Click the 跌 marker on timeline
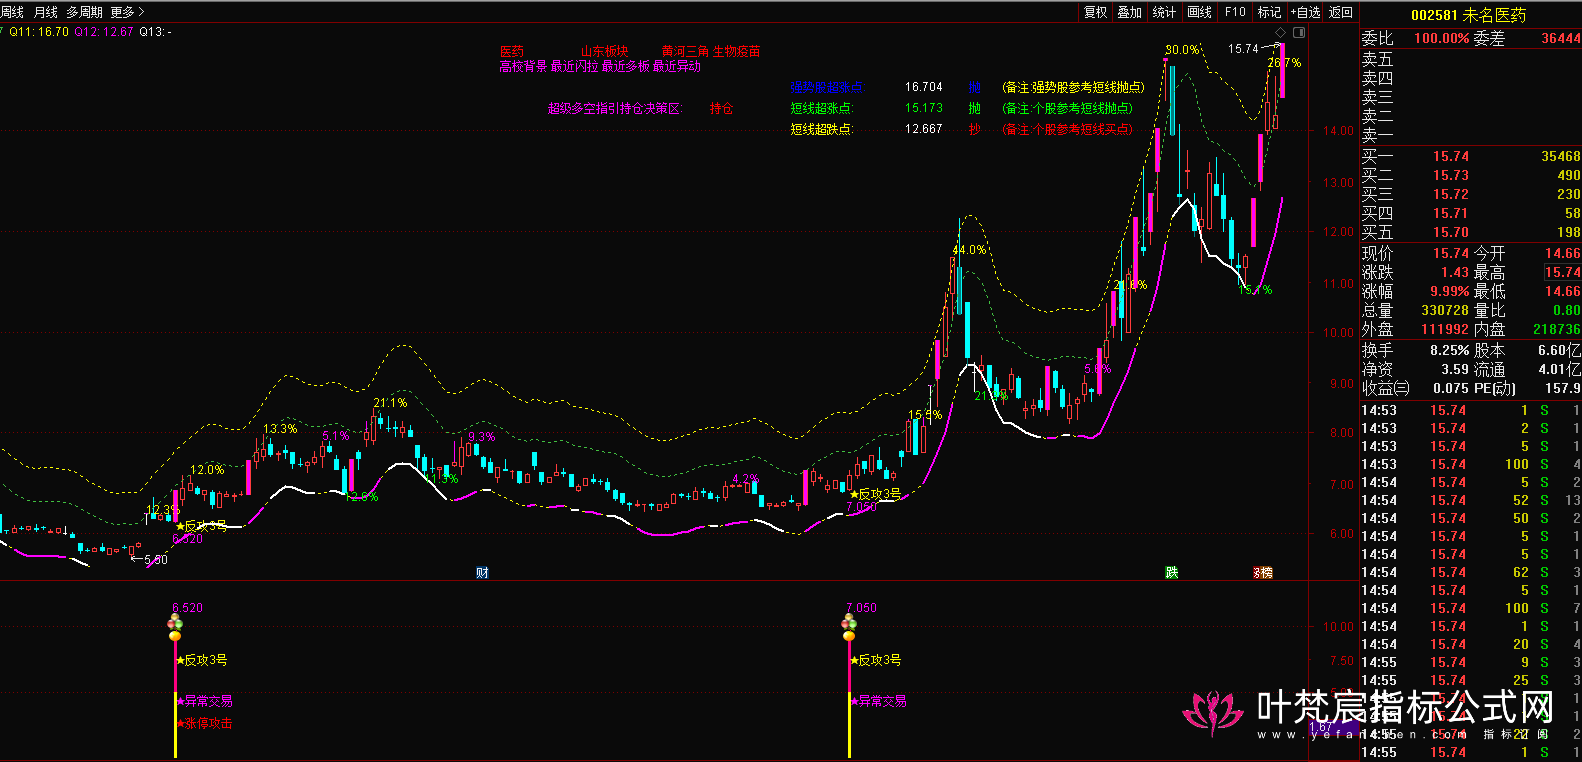This screenshot has height=762, width=1582. click(1171, 572)
